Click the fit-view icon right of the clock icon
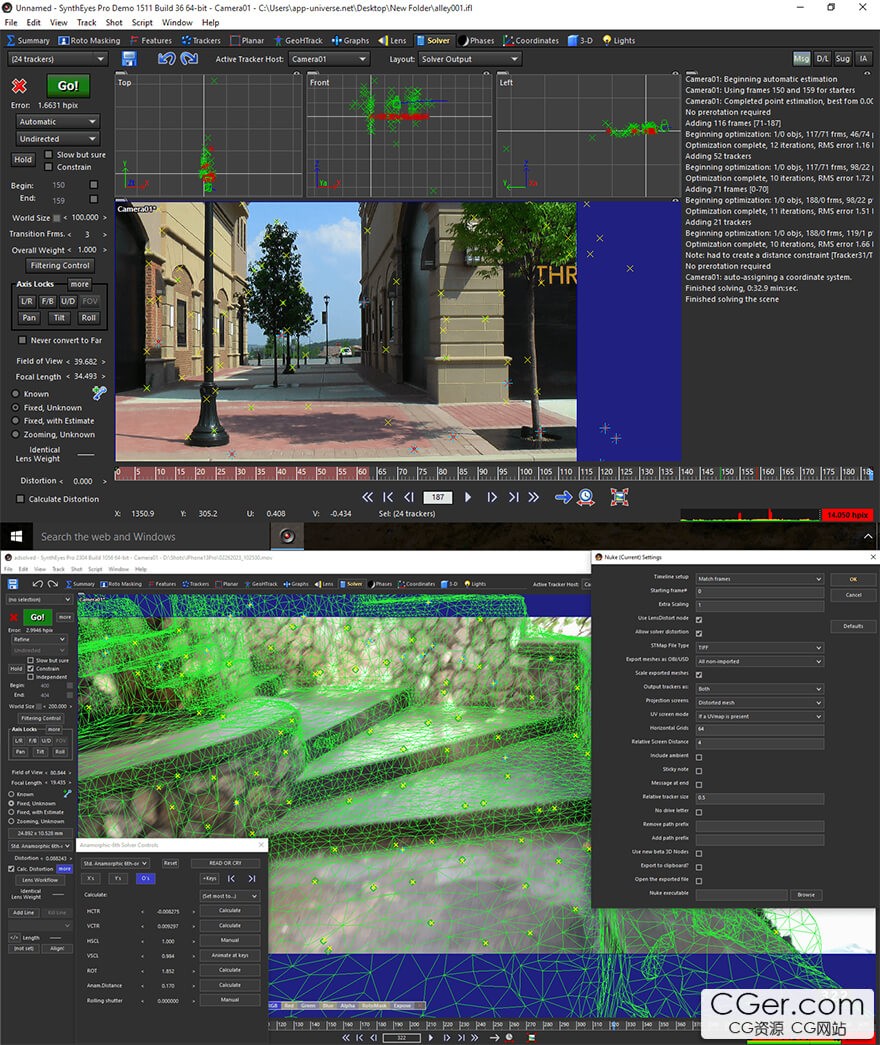This screenshot has height=1045, width=880. tap(619, 497)
